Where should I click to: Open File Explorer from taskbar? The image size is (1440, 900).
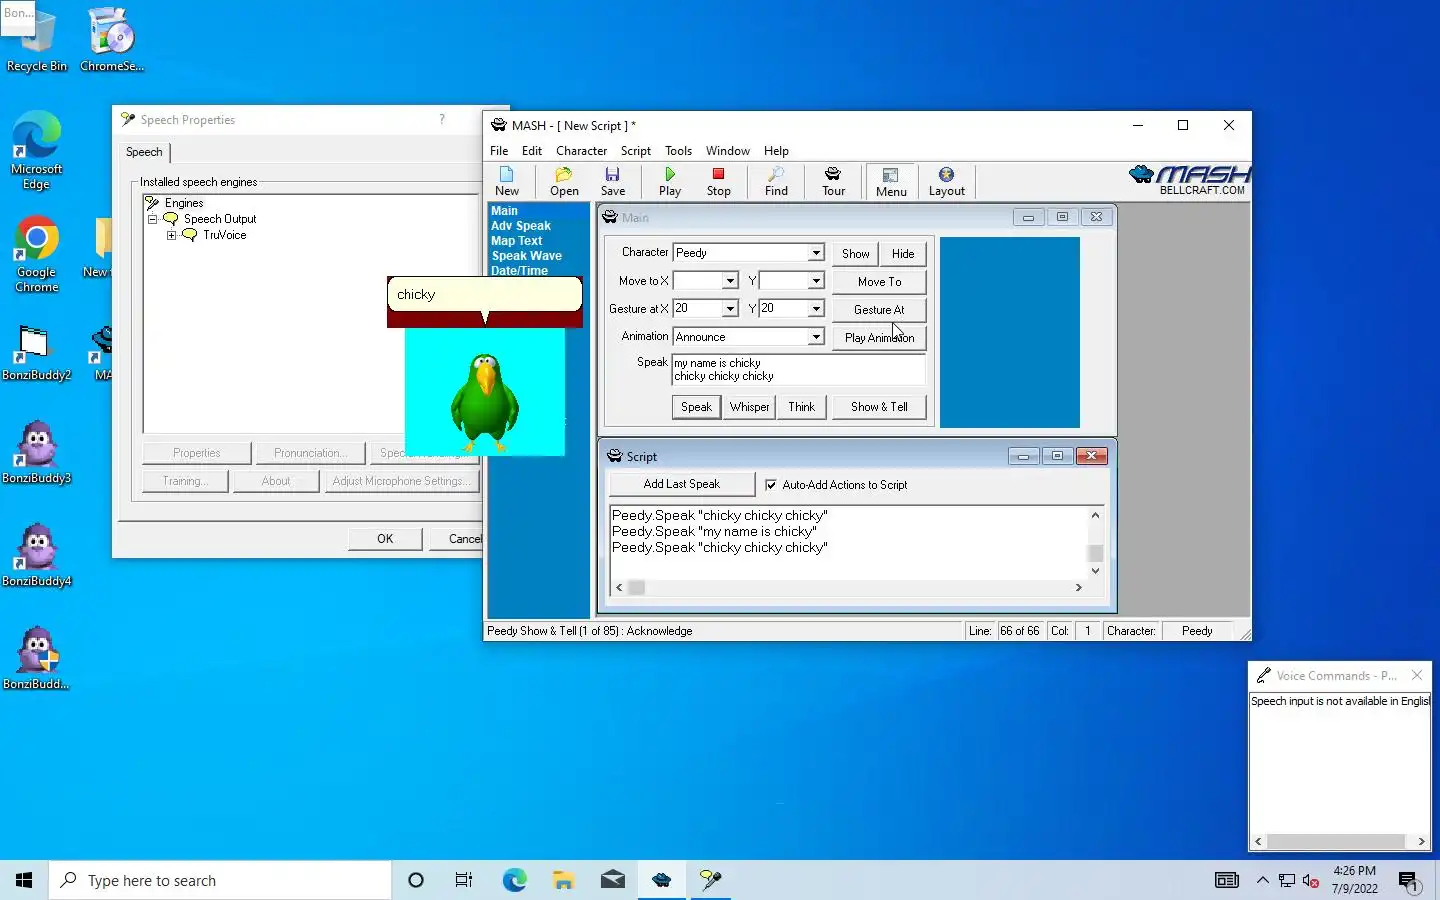[x=564, y=880]
